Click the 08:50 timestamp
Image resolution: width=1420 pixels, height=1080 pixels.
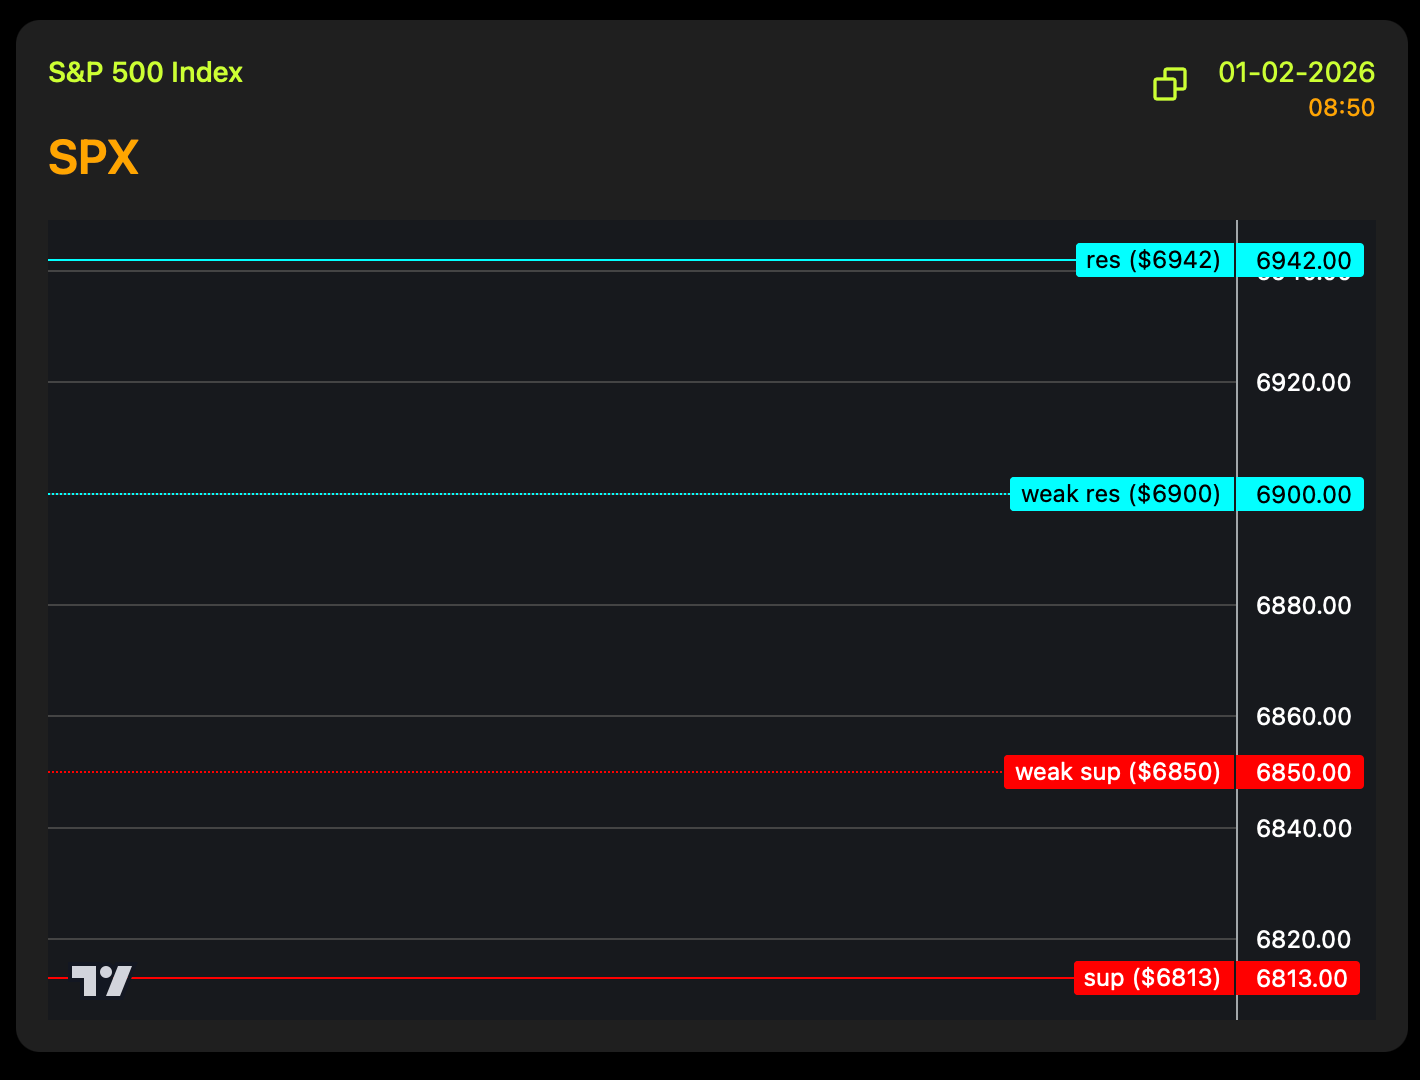[1341, 108]
